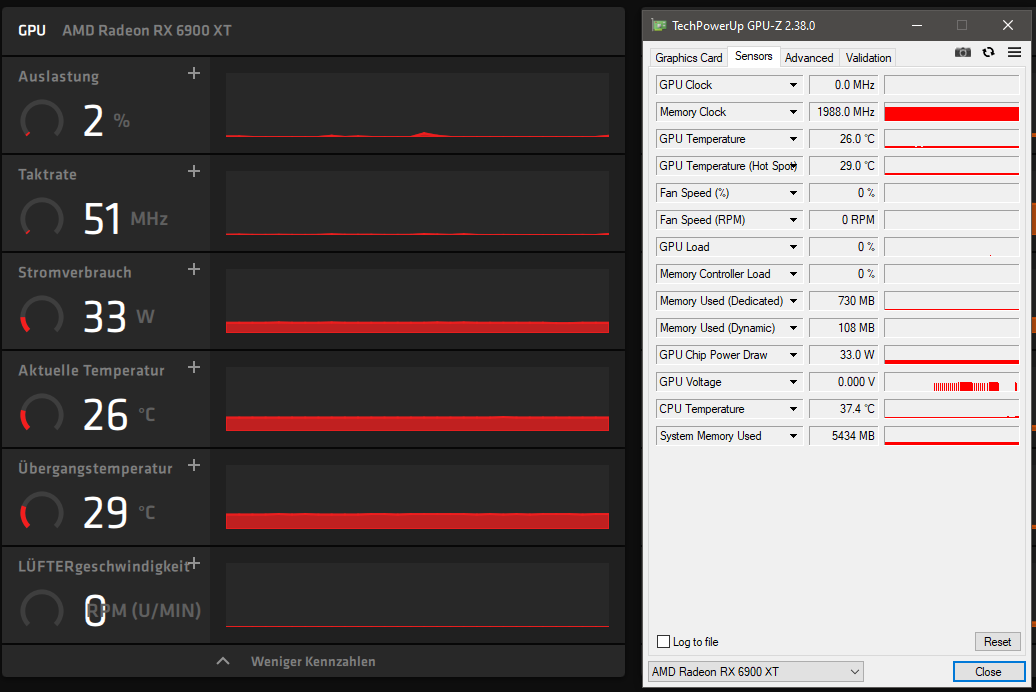The height and width of the screenshot is (692, 1036).
Task: Open the GPU Load sensor dropdown
Action: 793,247
